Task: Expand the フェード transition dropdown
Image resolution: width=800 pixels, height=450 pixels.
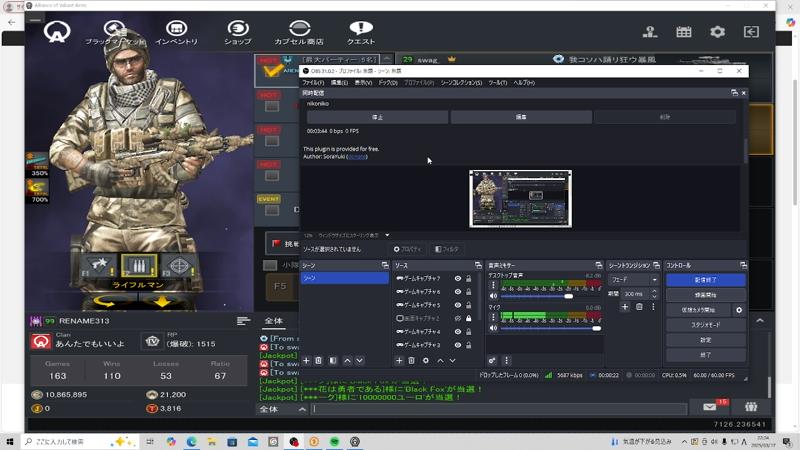Action: [654, 280]
